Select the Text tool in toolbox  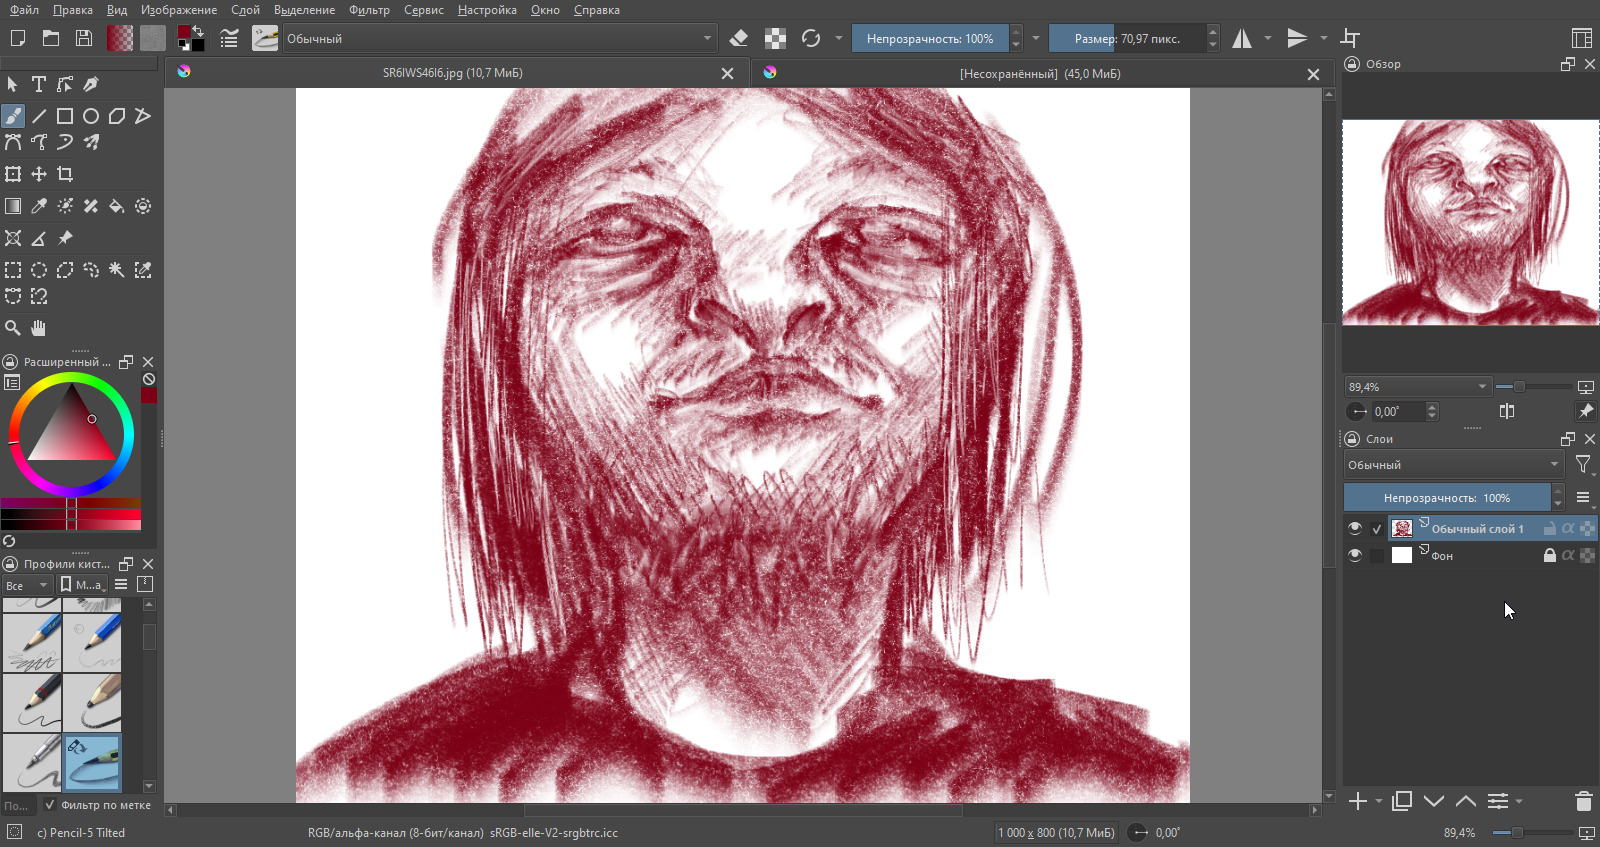(39, 85)
